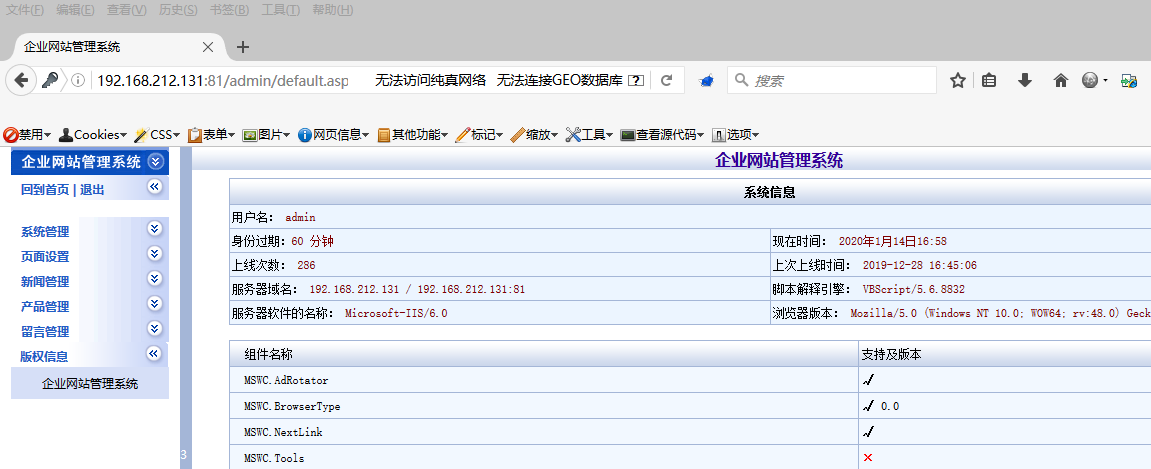Click the site information icon in address bar
1151x469 pixels.
(x=78, y=81)
